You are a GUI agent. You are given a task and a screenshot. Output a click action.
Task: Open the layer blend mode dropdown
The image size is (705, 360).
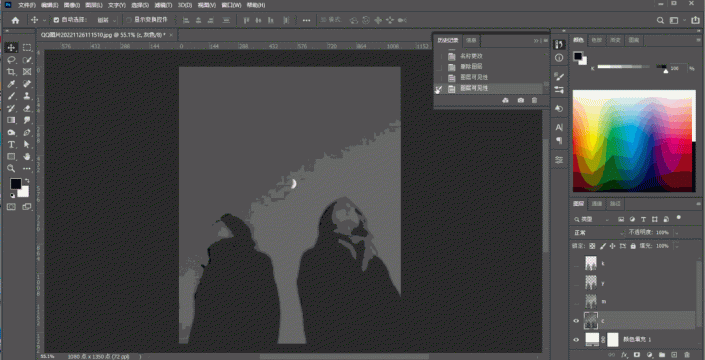pyautogui.click(x=598, y=233)
